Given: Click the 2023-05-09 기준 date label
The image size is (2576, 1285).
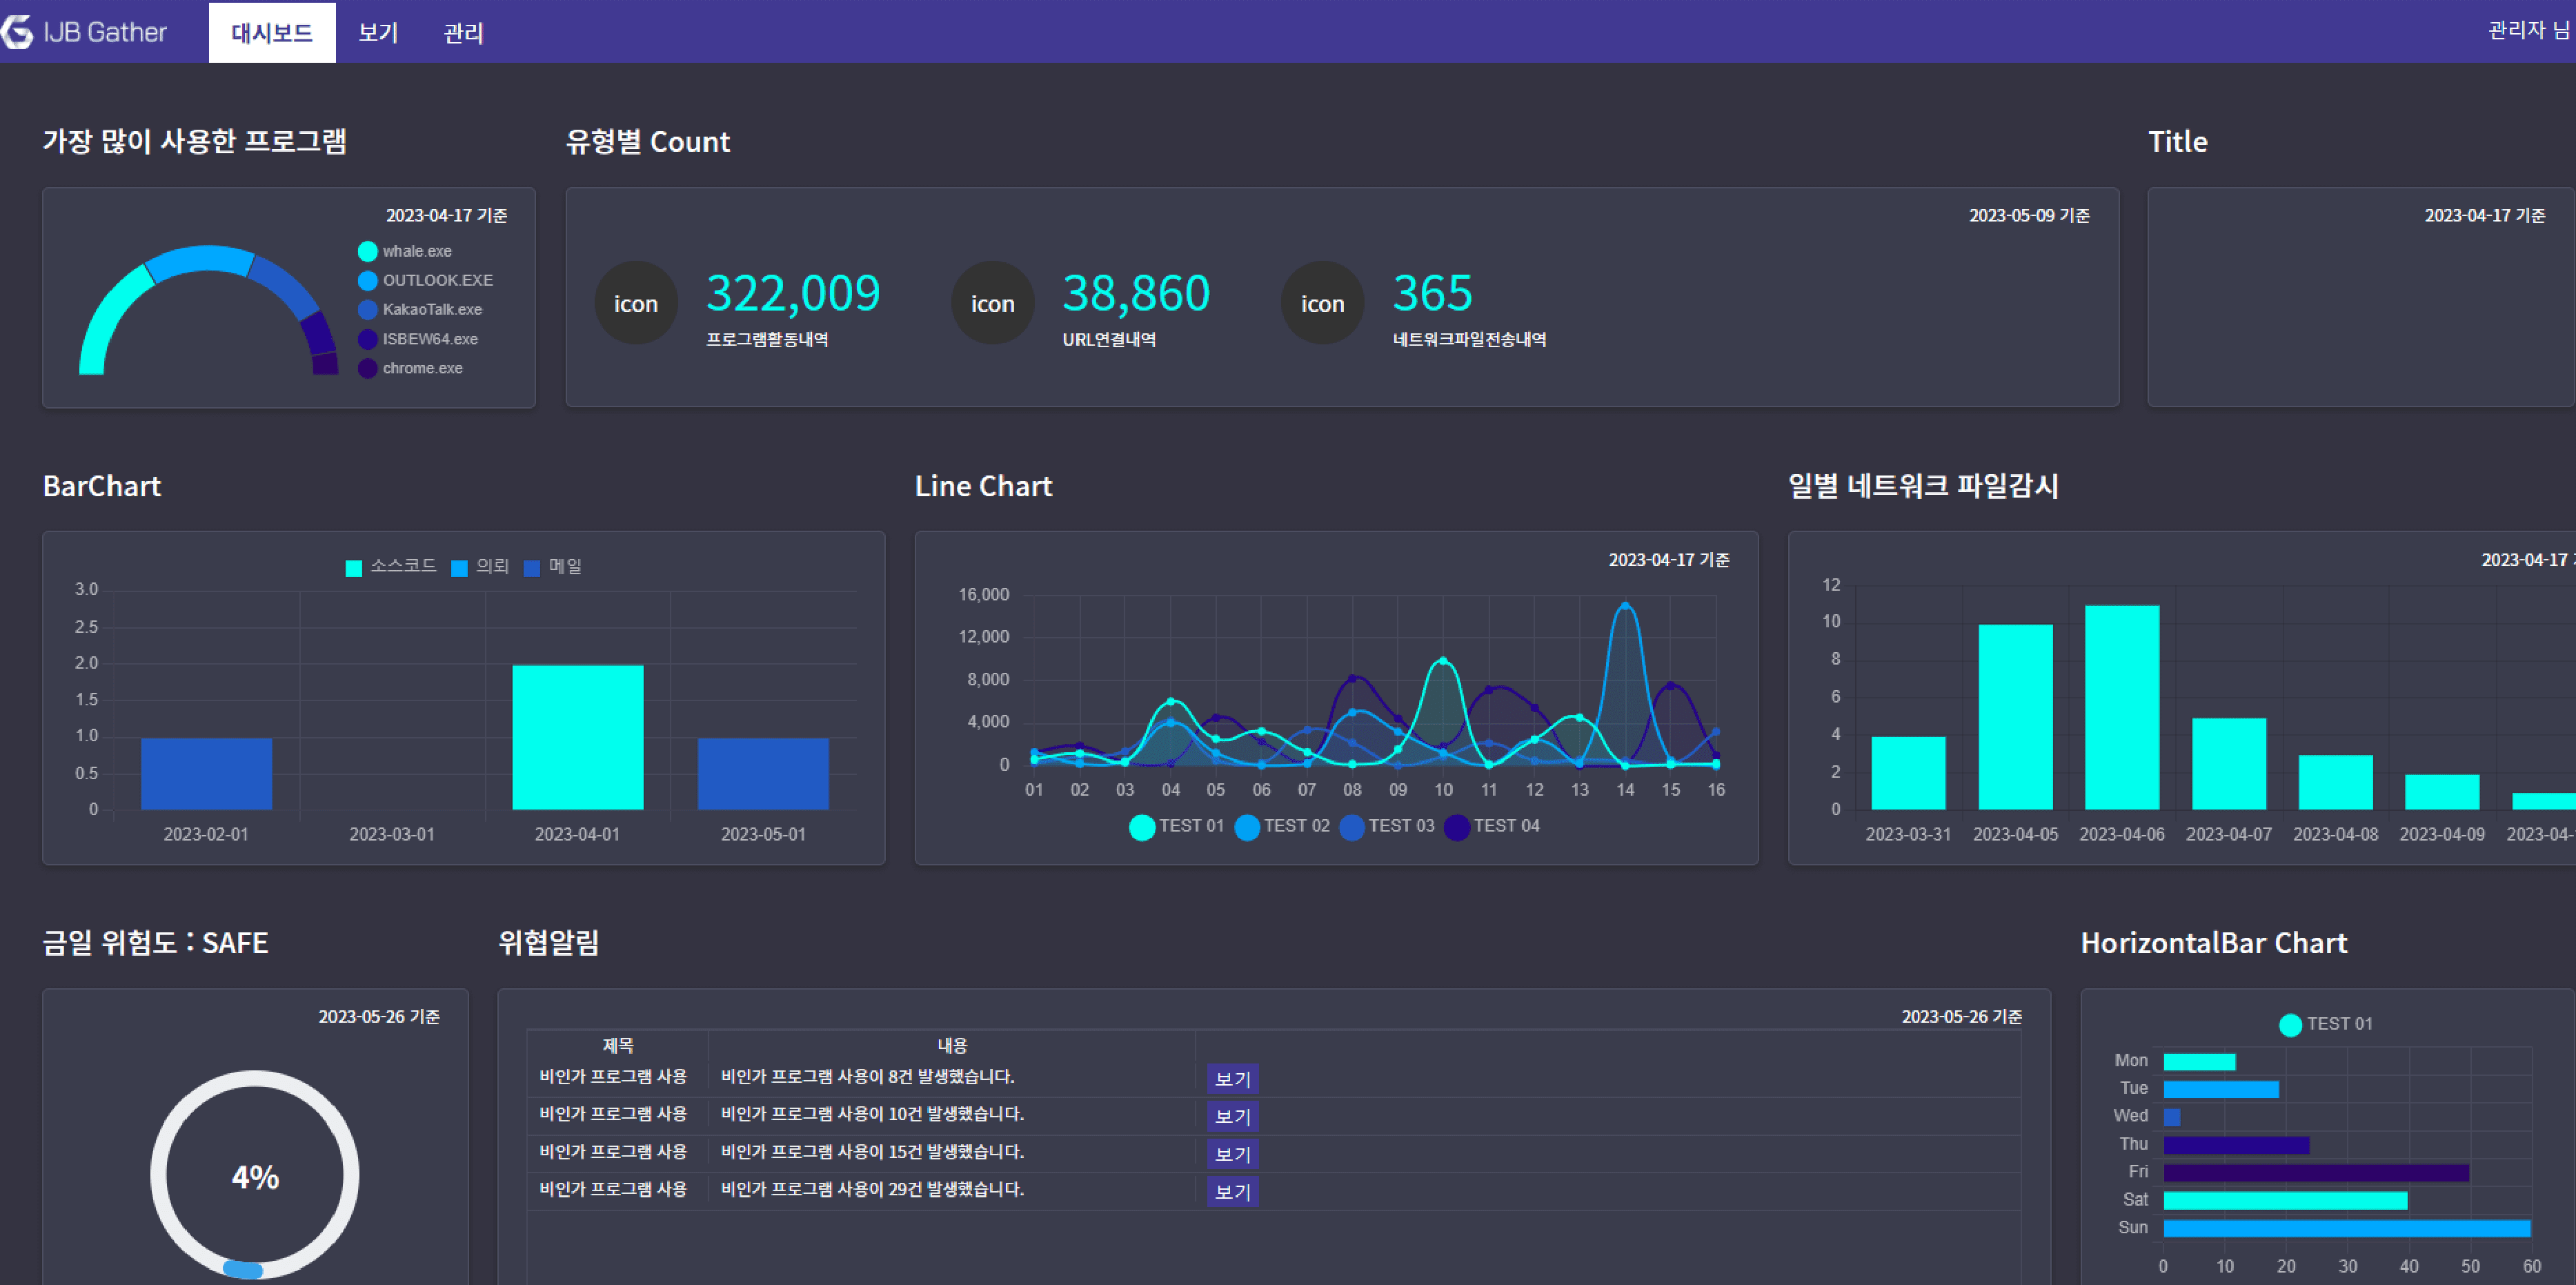Looking at the screenshot, I should [x=2029, y=216].
